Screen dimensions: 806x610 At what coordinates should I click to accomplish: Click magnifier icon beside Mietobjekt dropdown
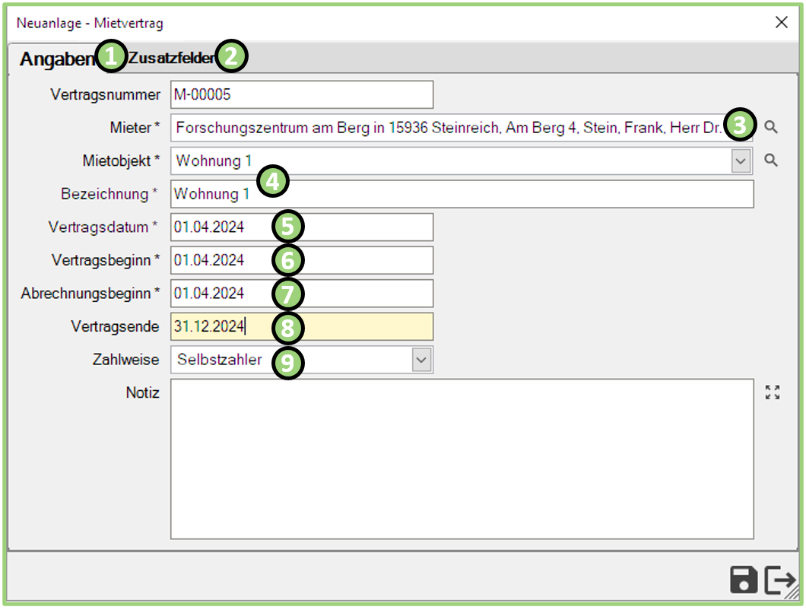(771, 160)
